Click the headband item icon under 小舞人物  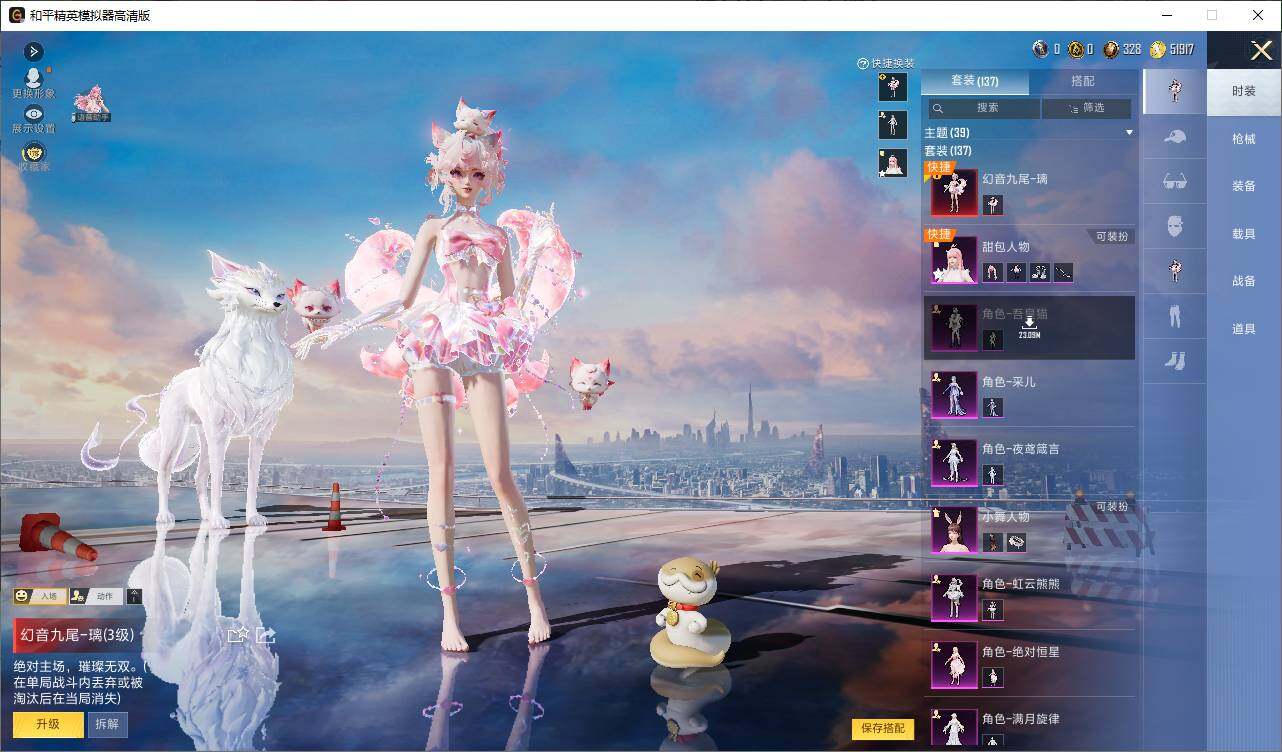(x=1016, y=542)
